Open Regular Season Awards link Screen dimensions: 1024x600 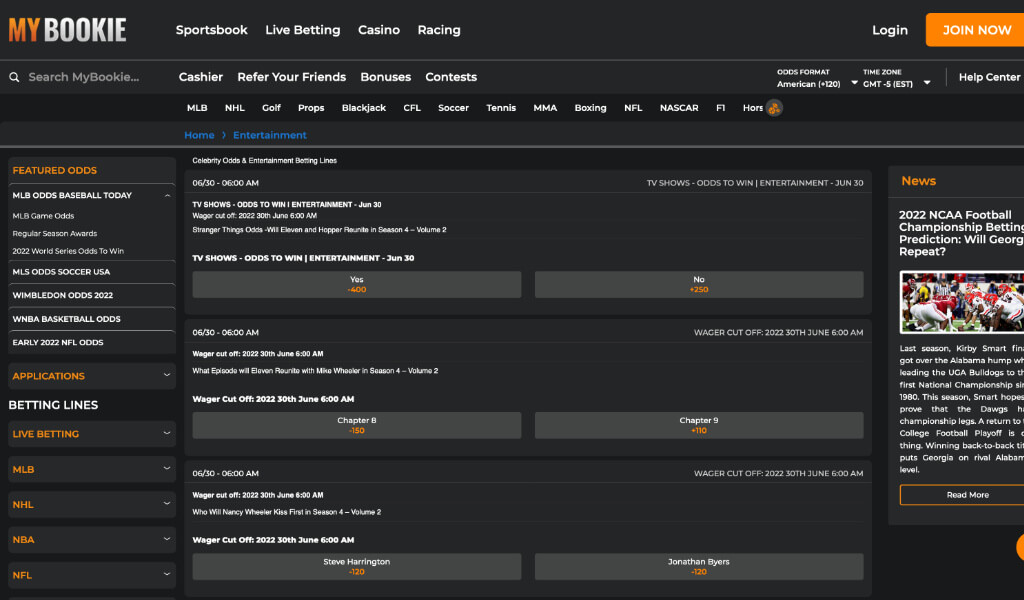click(54, 233)
